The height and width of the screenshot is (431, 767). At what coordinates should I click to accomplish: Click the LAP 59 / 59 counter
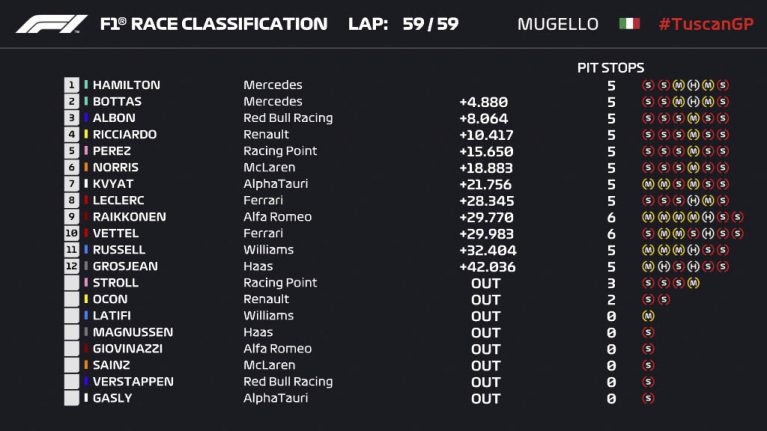click(404, 24)
